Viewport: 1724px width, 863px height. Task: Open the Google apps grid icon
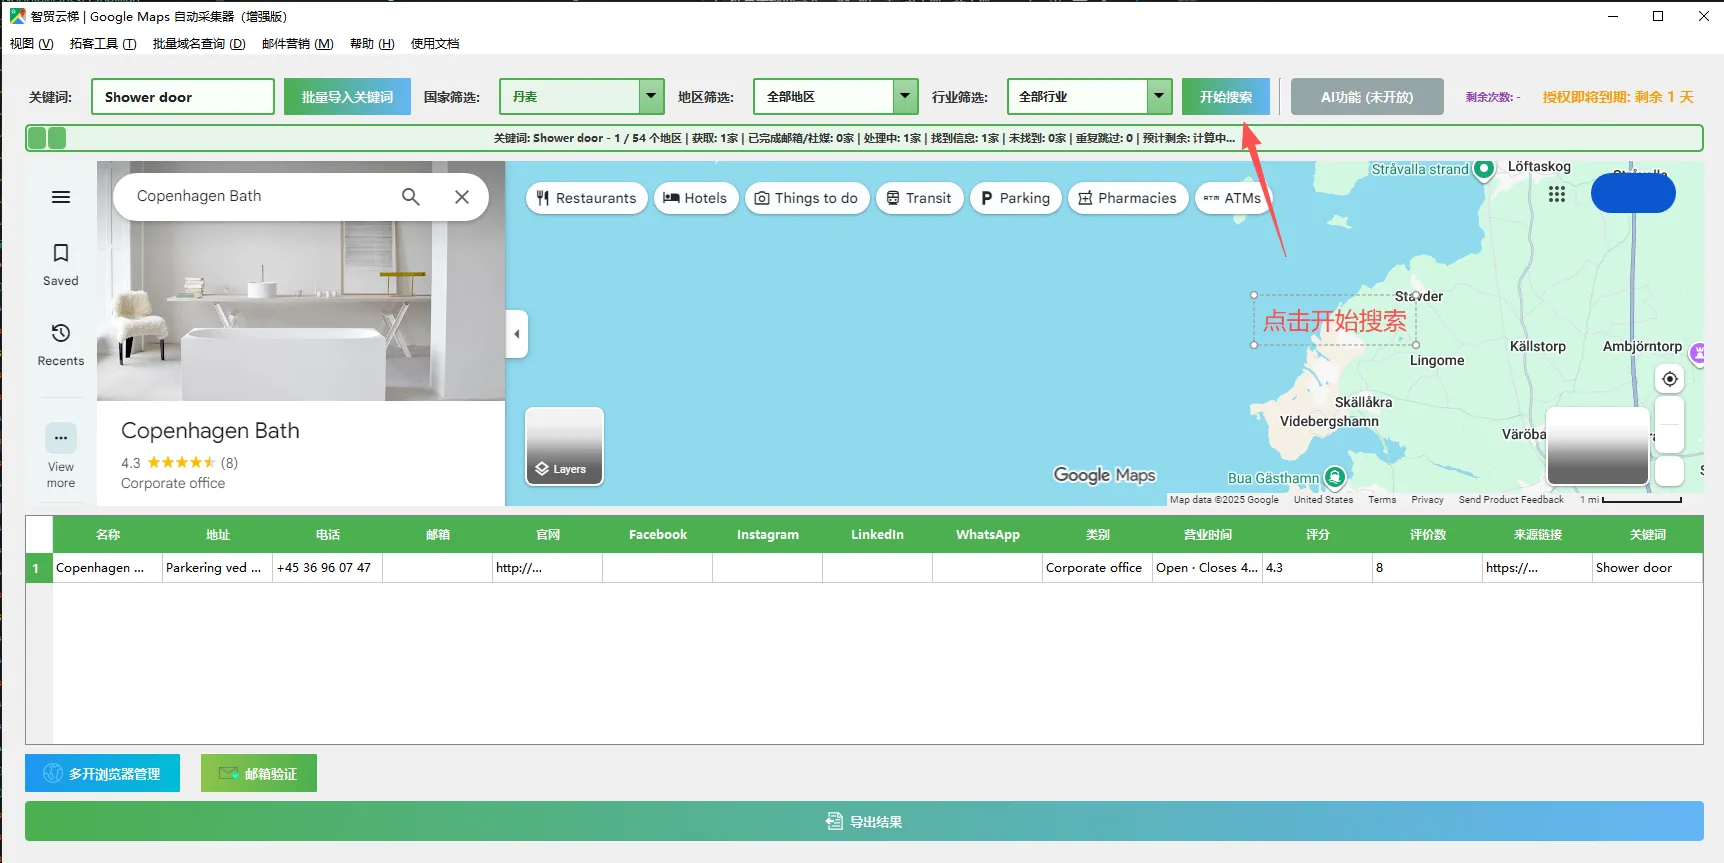[1557, 194]
